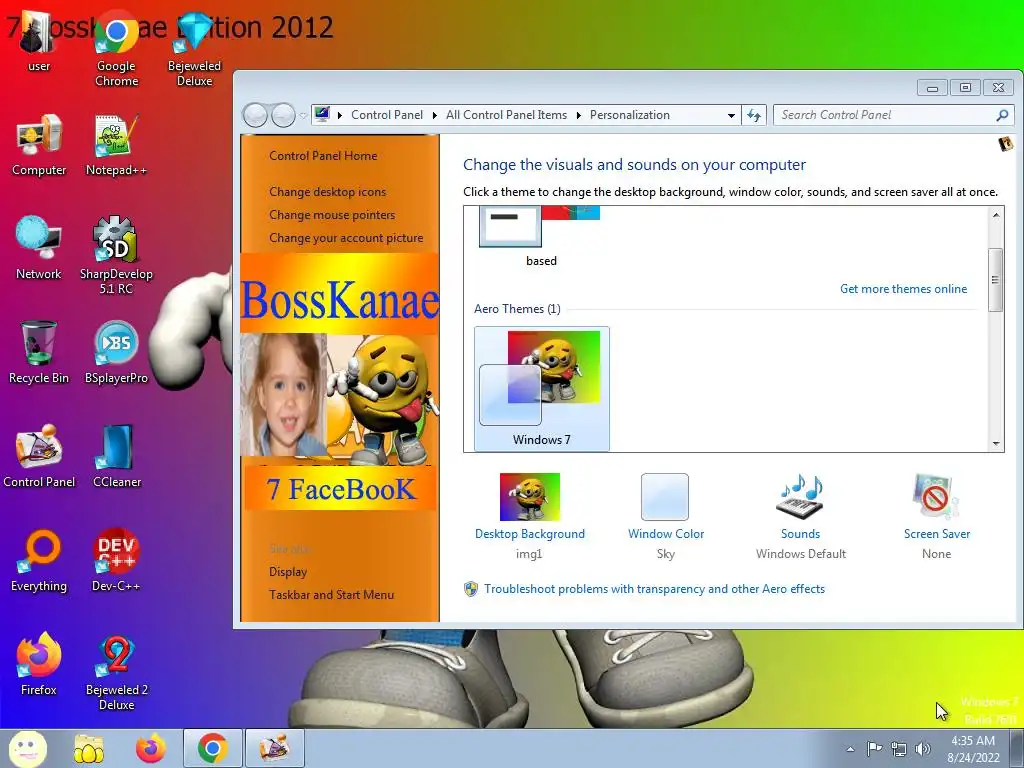Click the search magnifier in Control Panel
The image size is (1024, 768).
click(x=1002, y=116)
